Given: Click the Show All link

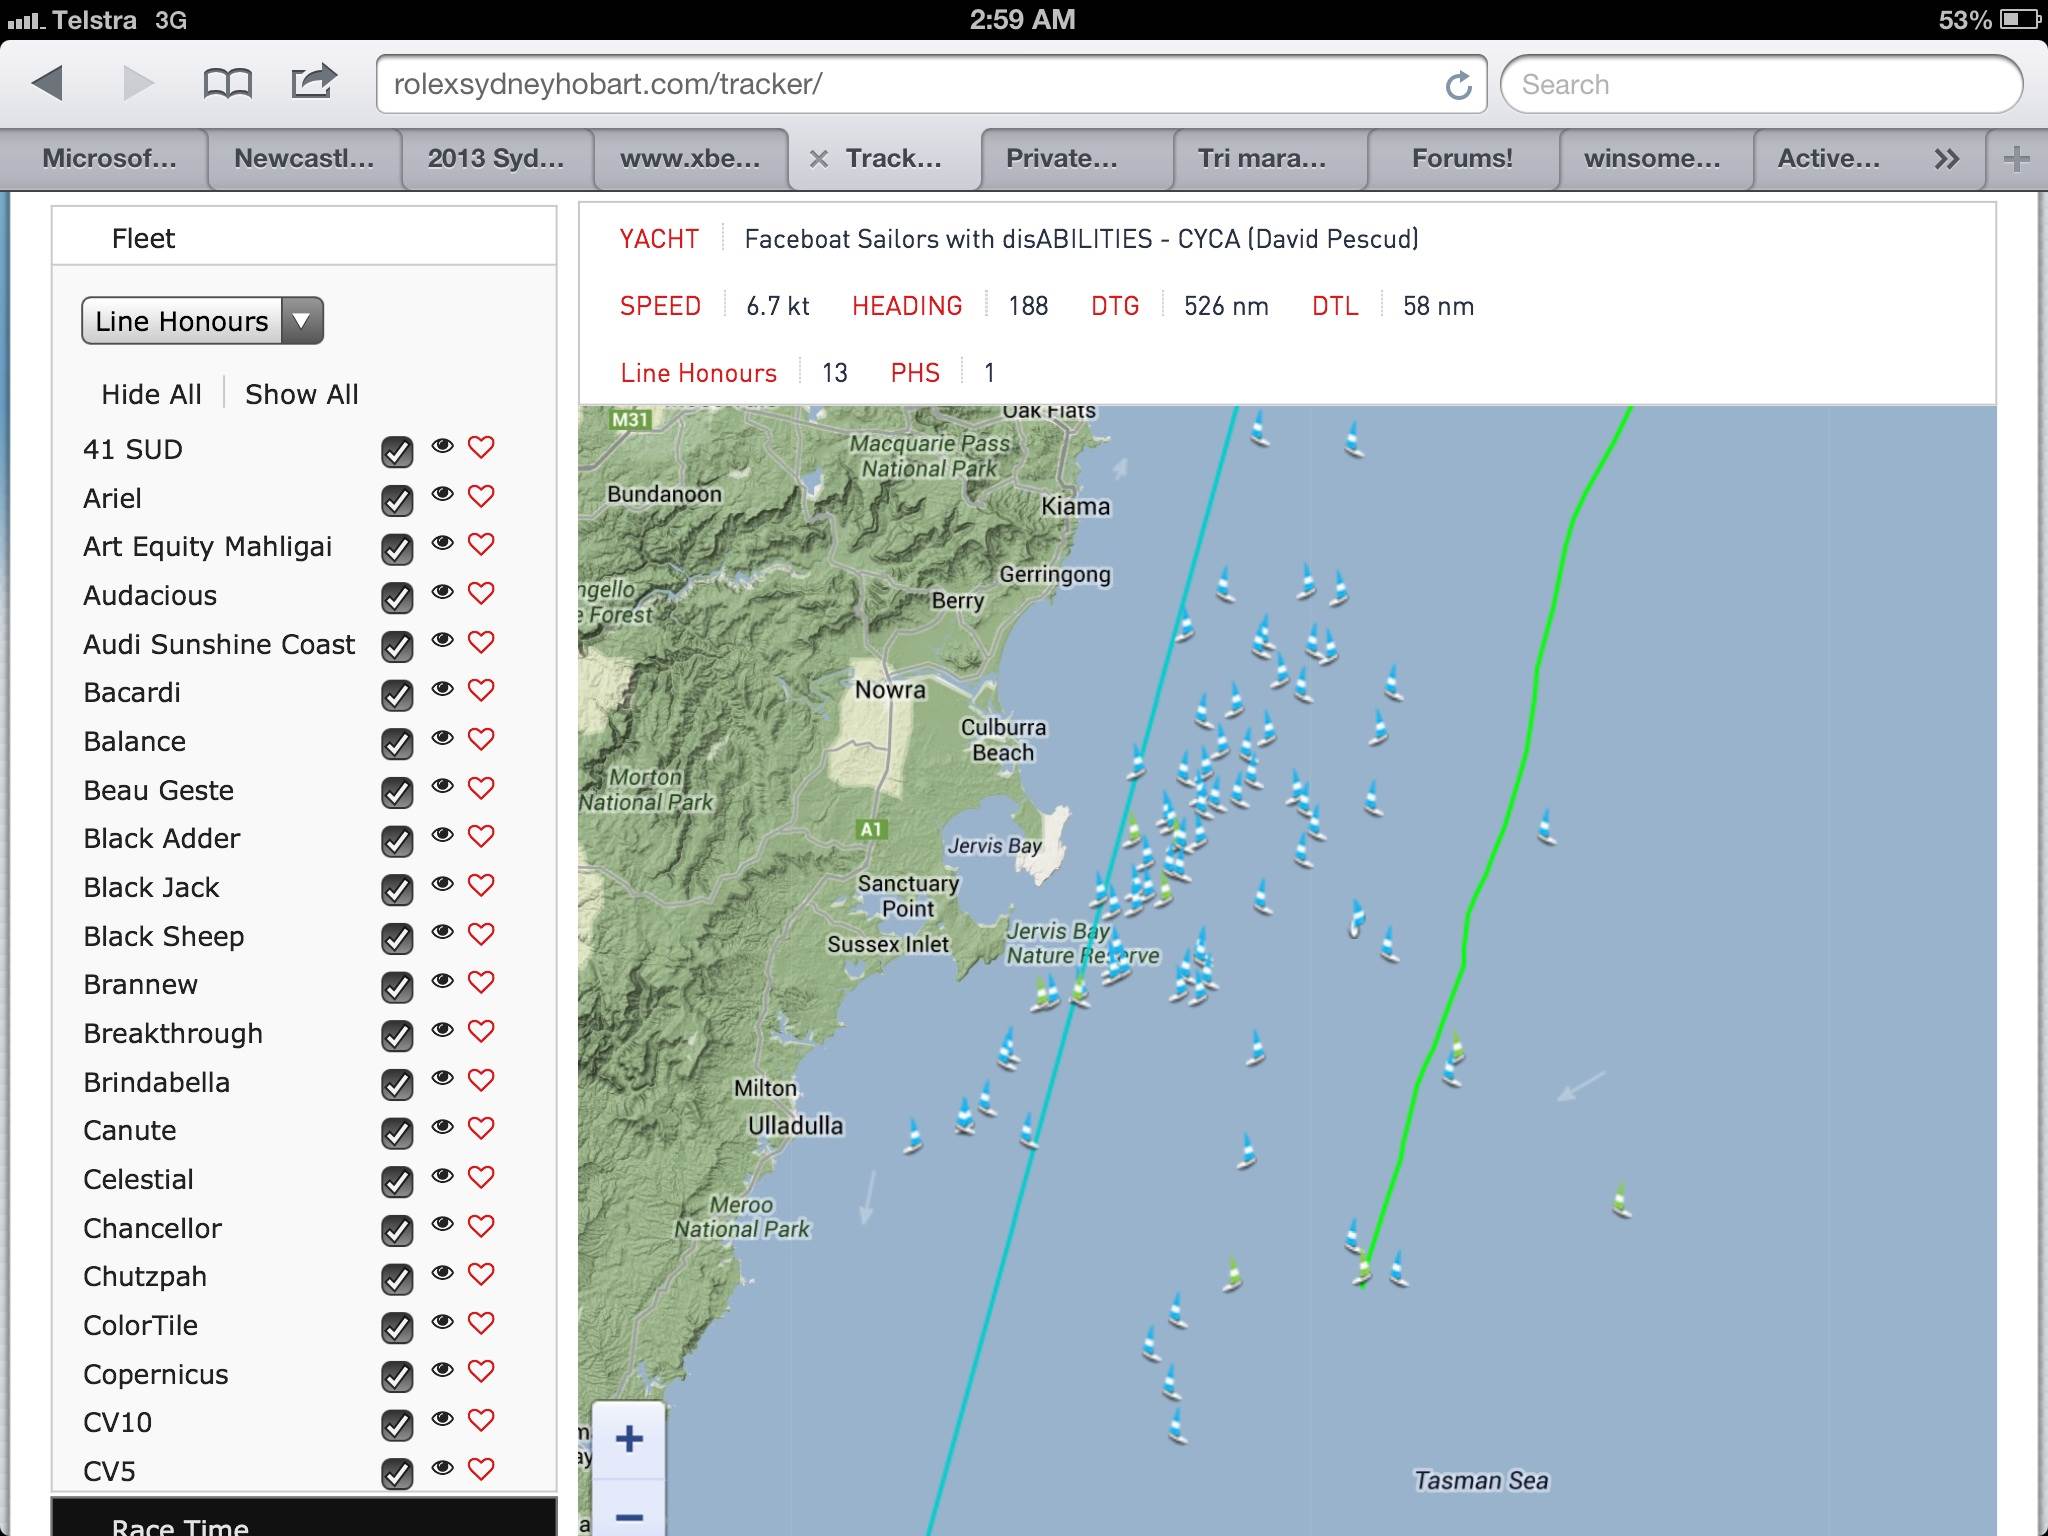Looking at the screenshot, I should 301,394.
